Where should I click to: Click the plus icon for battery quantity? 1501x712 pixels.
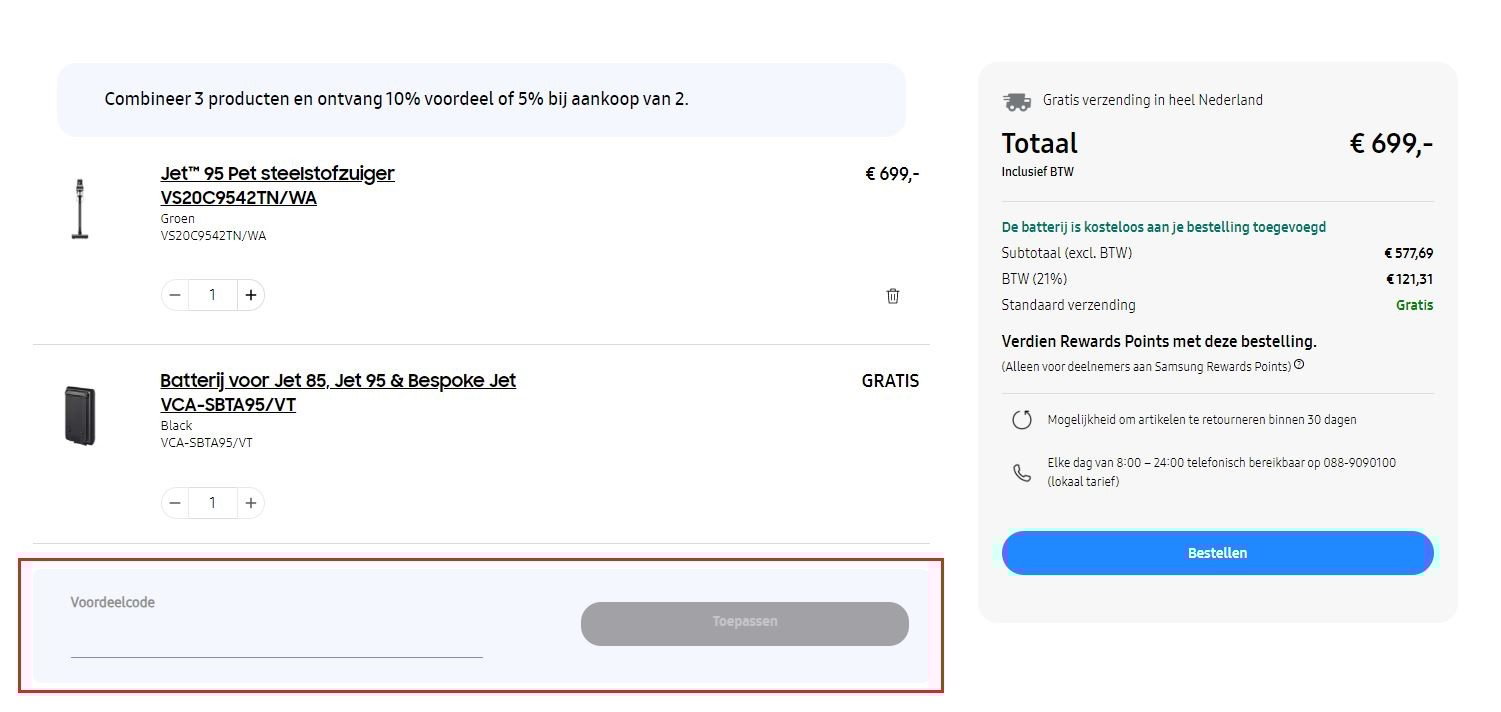(250, 502)
